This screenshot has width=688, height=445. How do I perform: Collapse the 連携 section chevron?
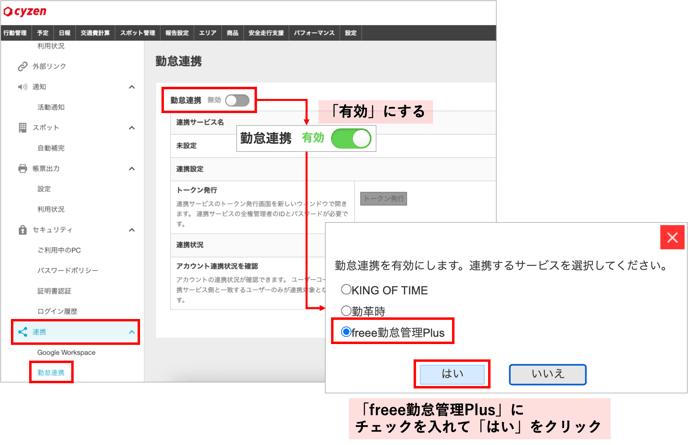[x=132, y=332]
